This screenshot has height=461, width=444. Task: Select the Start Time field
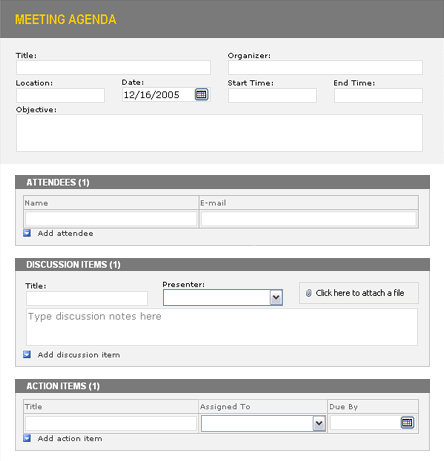coord(272,96)
